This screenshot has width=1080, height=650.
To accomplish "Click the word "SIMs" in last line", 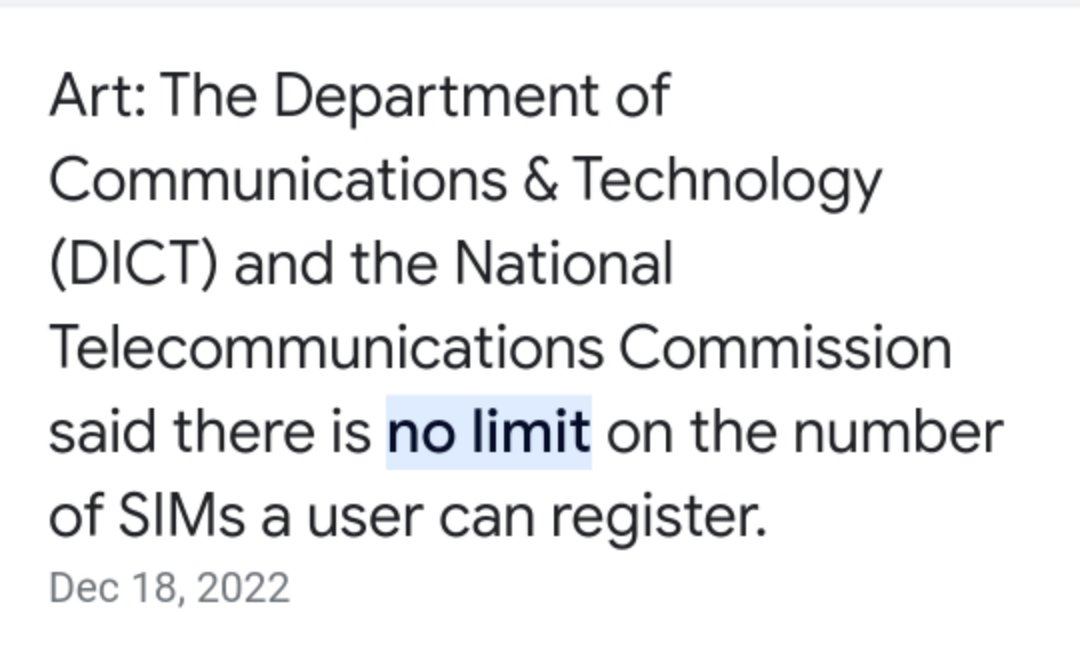I will pos(181,516).
